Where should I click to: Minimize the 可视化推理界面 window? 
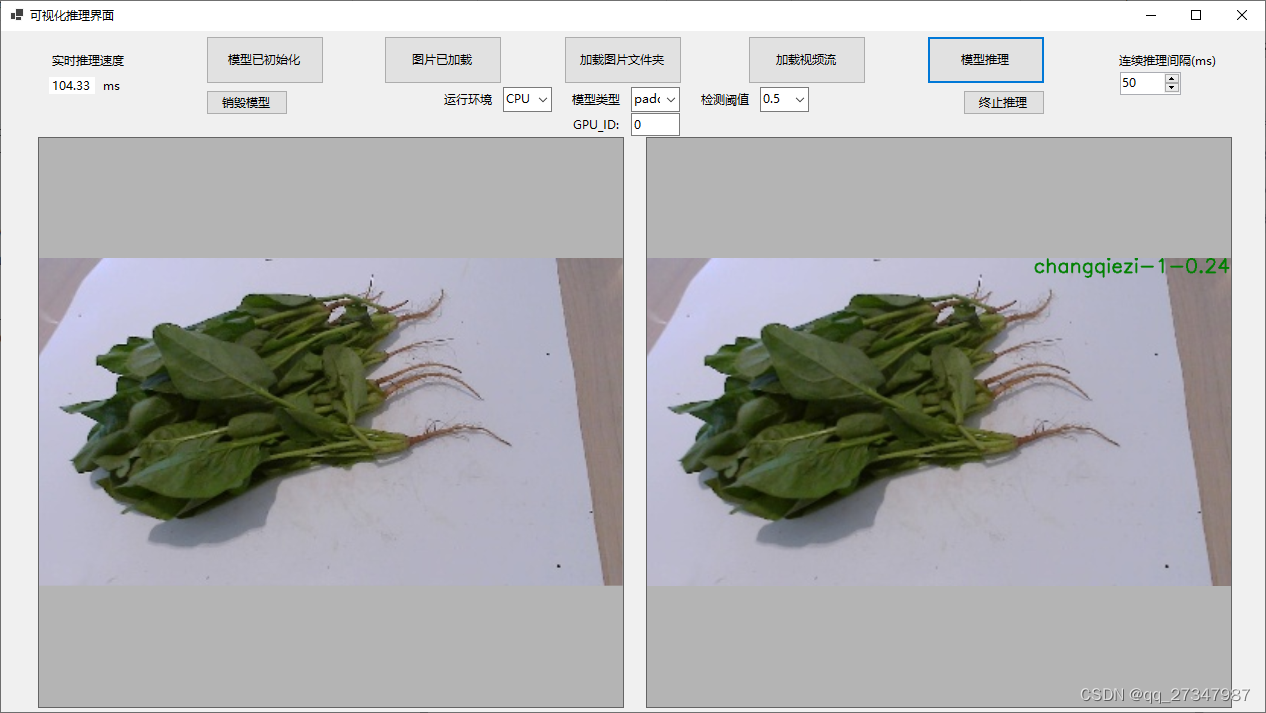click(x=1151, y=15)
